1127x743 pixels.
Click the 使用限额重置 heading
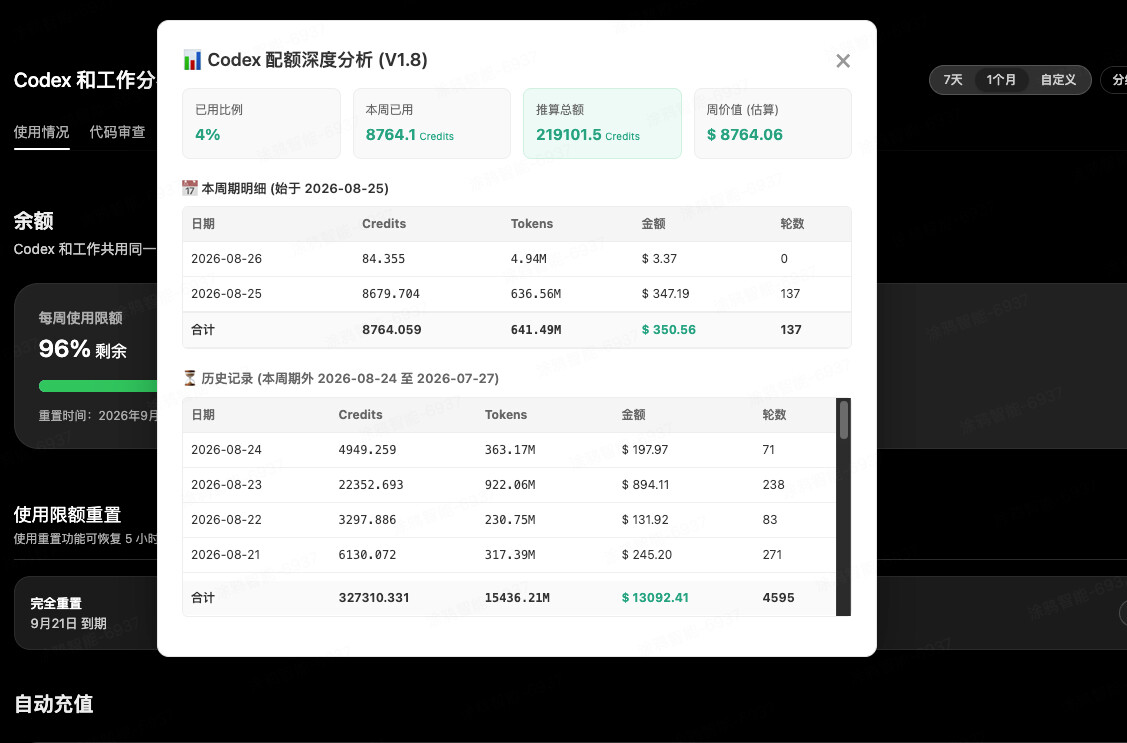68,514
